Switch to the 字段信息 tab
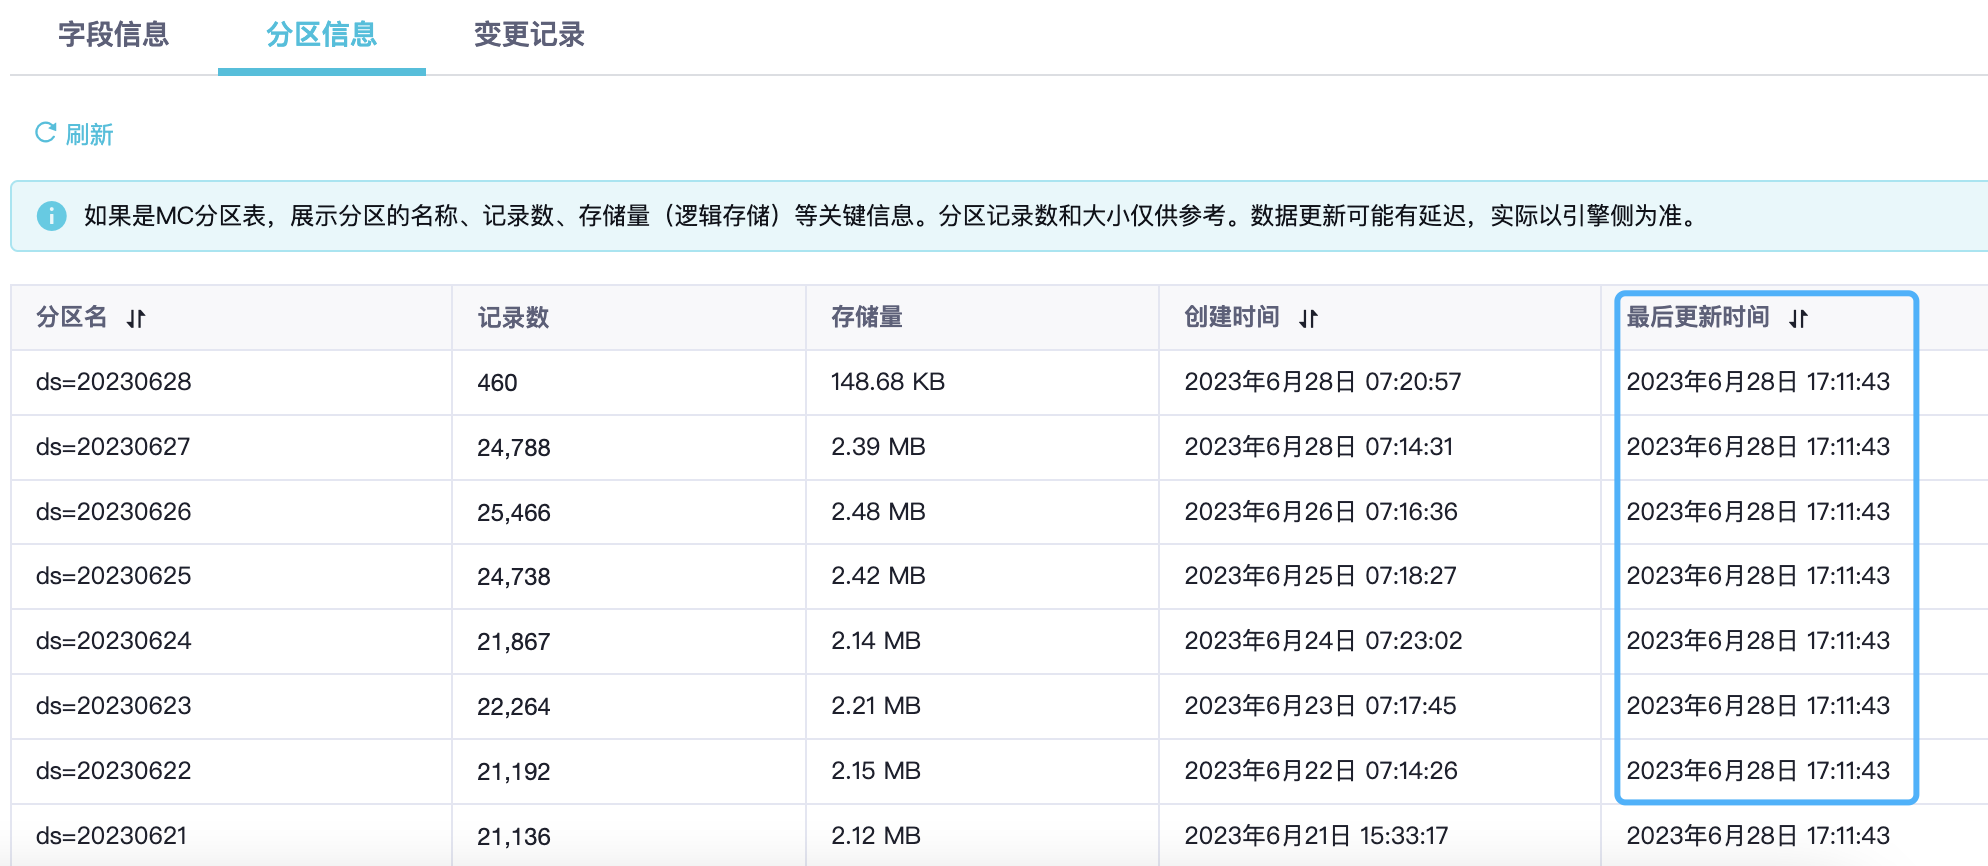 (x=113, y=35)
